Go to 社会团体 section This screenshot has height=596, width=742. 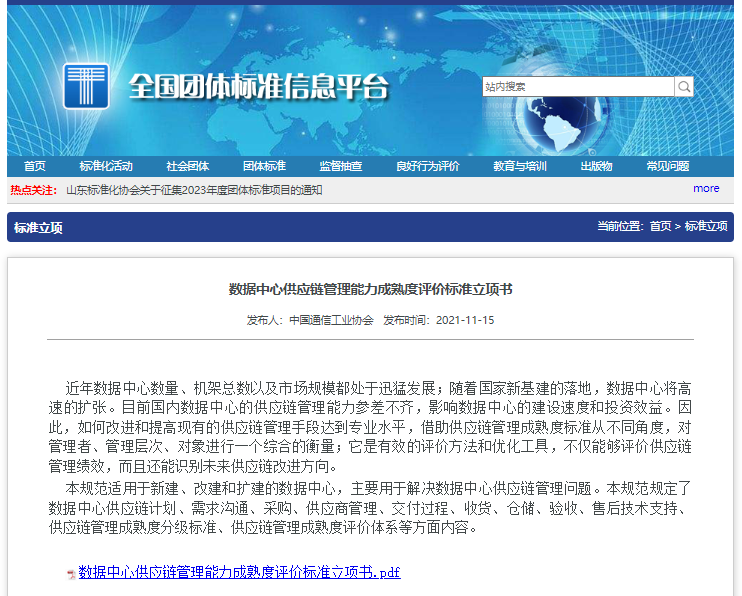188,166
